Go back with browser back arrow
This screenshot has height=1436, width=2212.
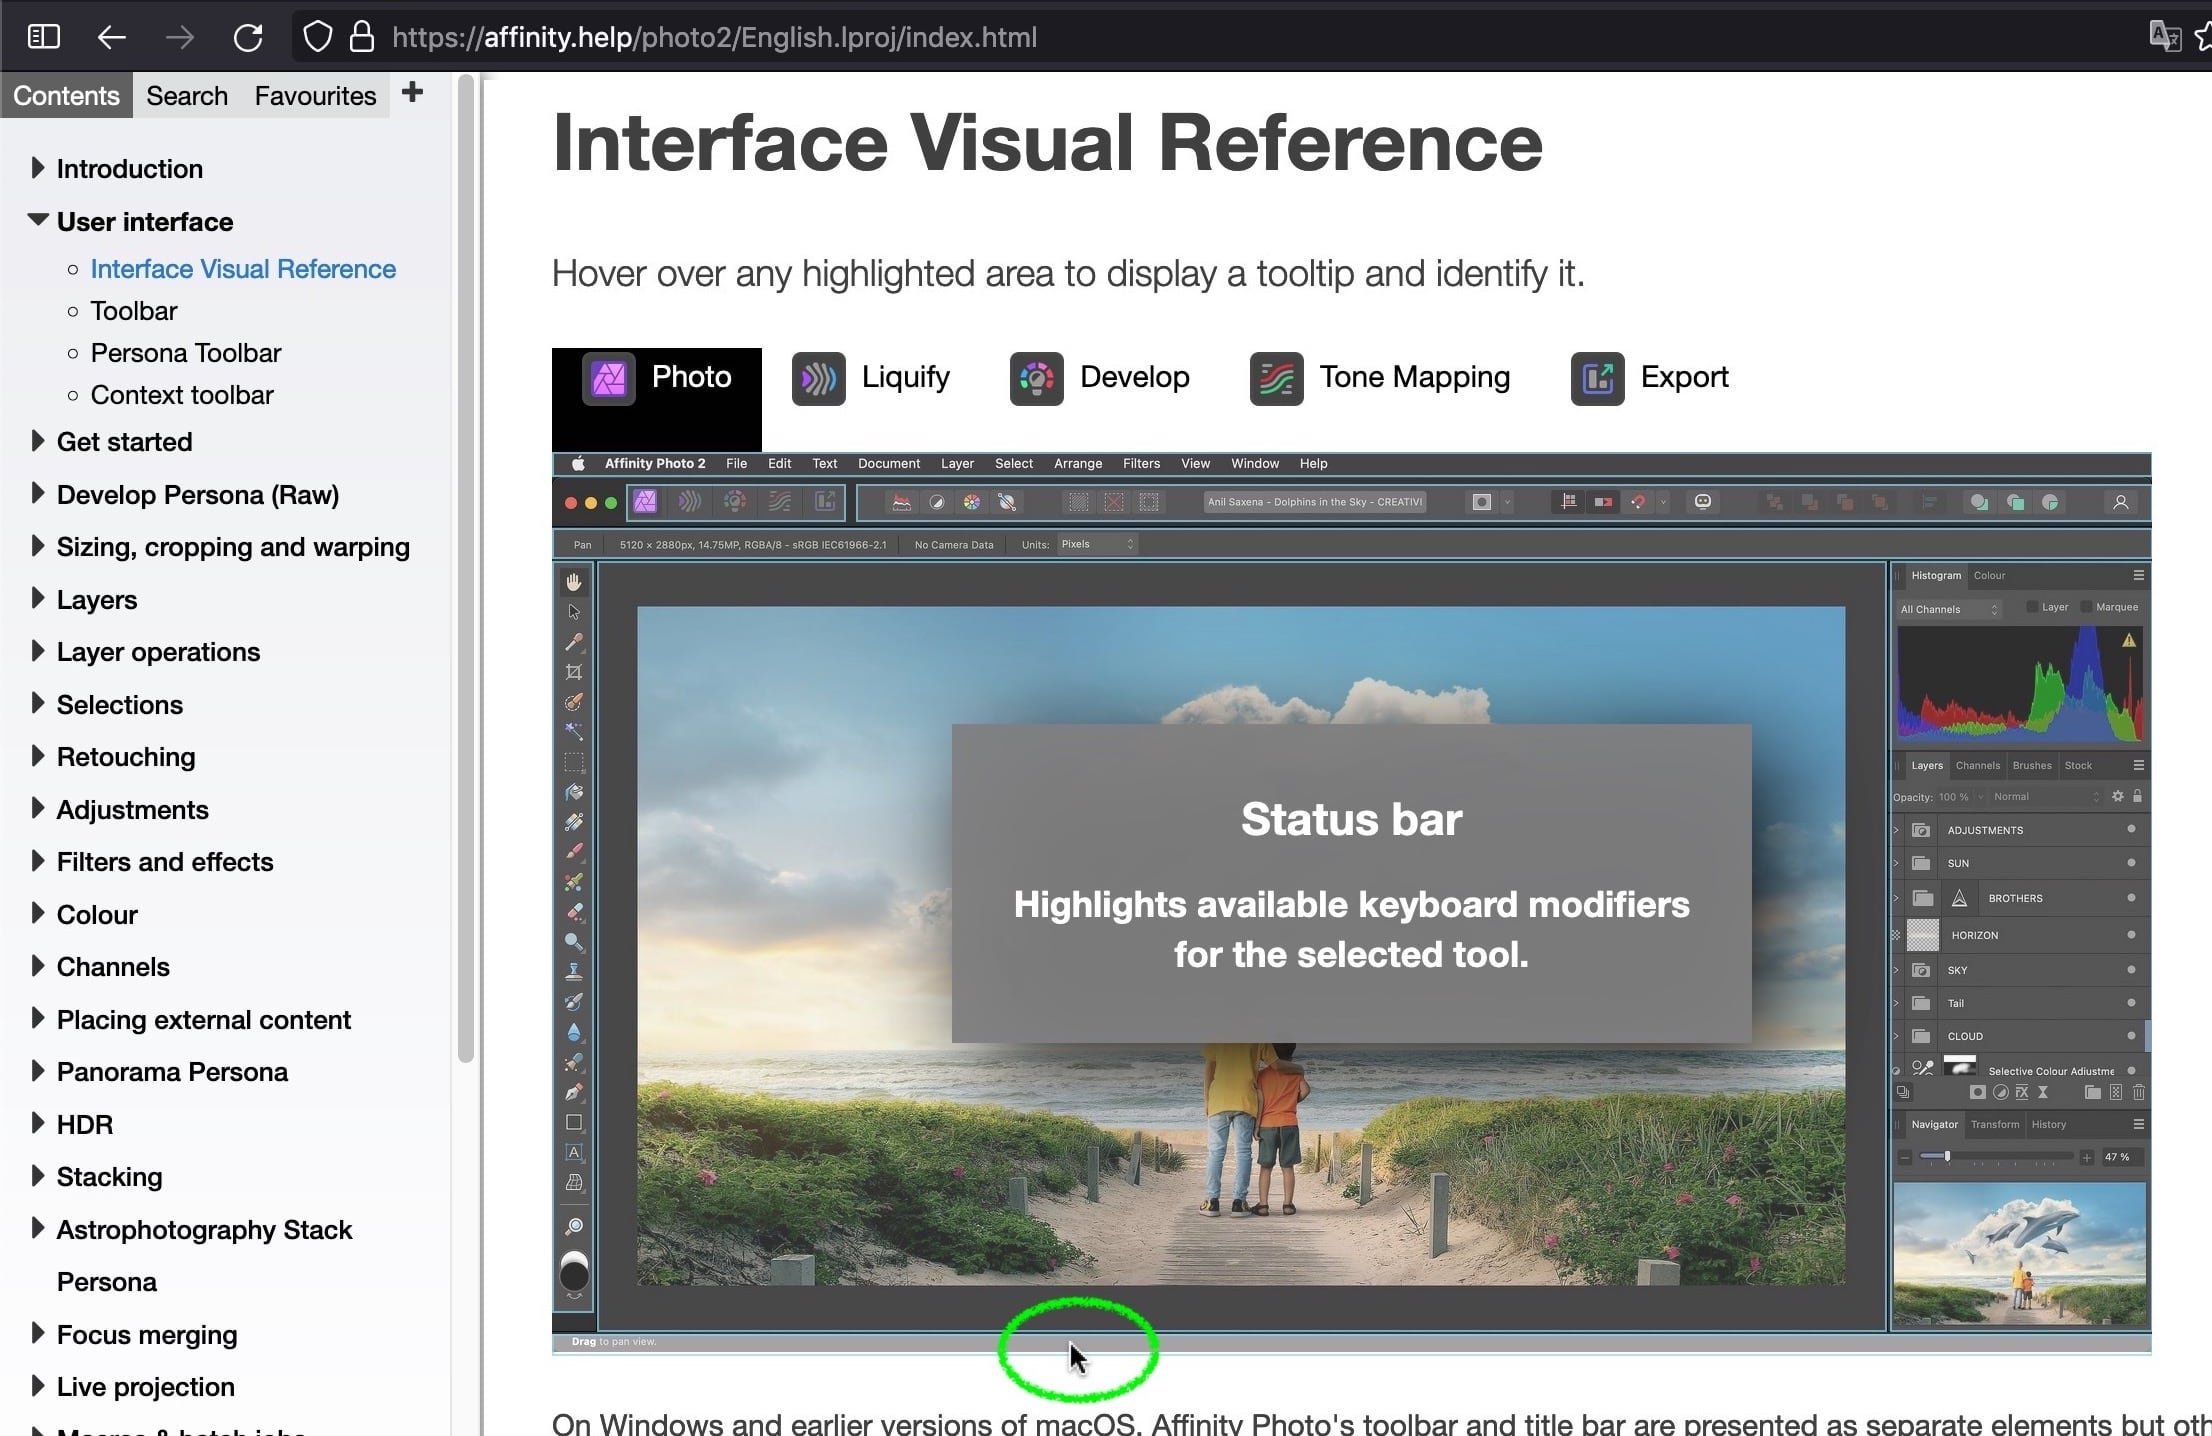tap(111, 38)
